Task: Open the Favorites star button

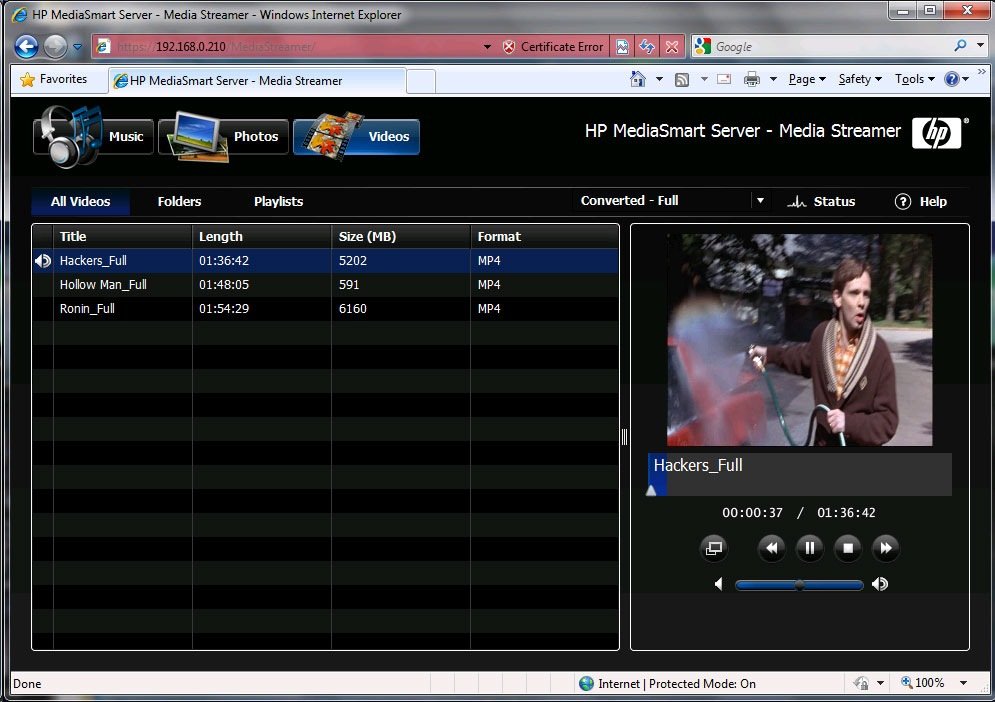Action: pos(54,79)
